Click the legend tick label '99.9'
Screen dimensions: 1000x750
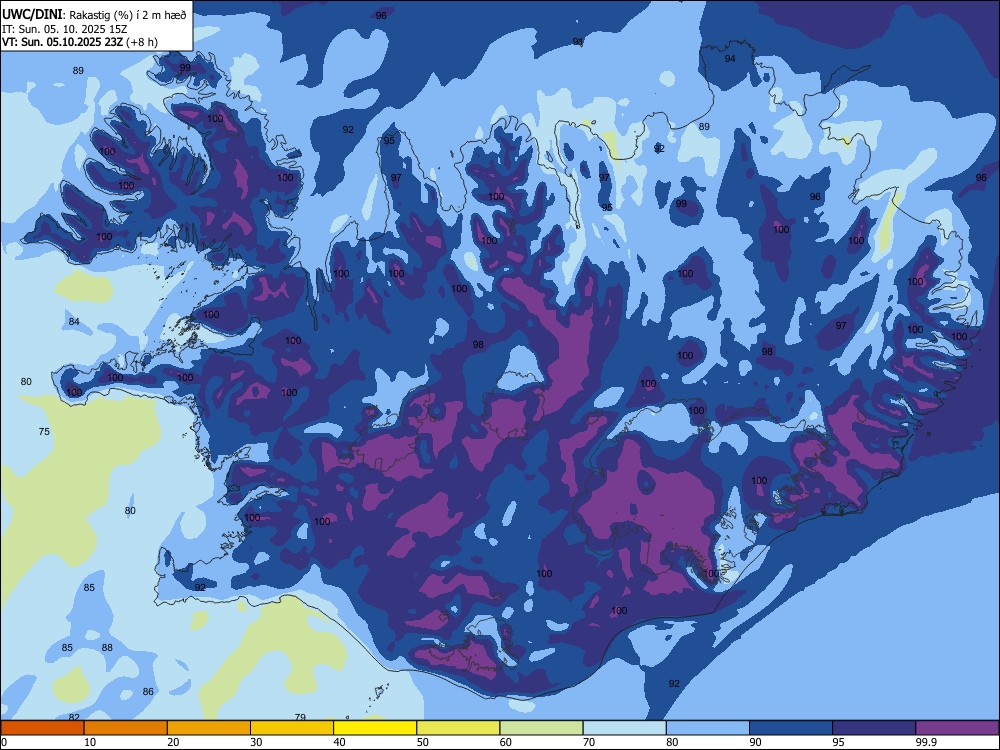click(926, 742)
